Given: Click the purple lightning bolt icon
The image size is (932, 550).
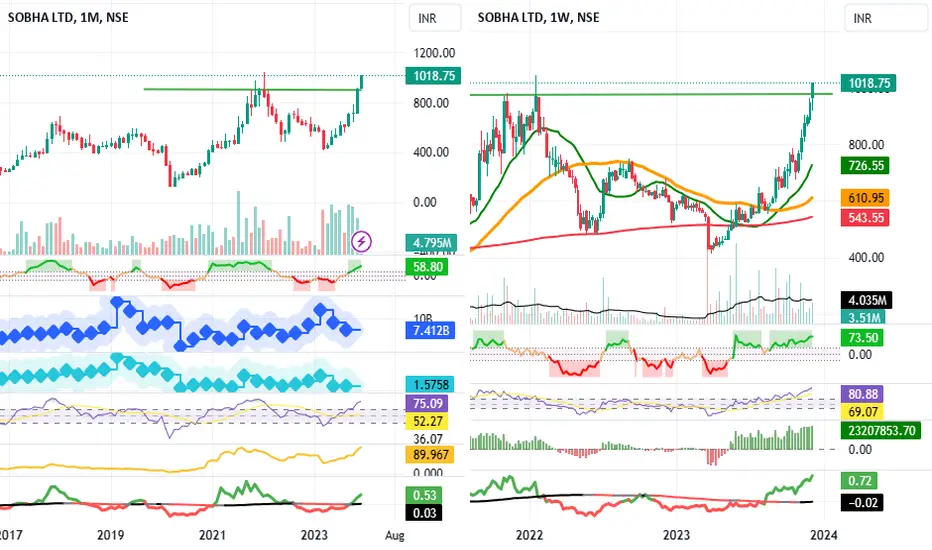Looking at the screenshot, I should coord(361,241).
